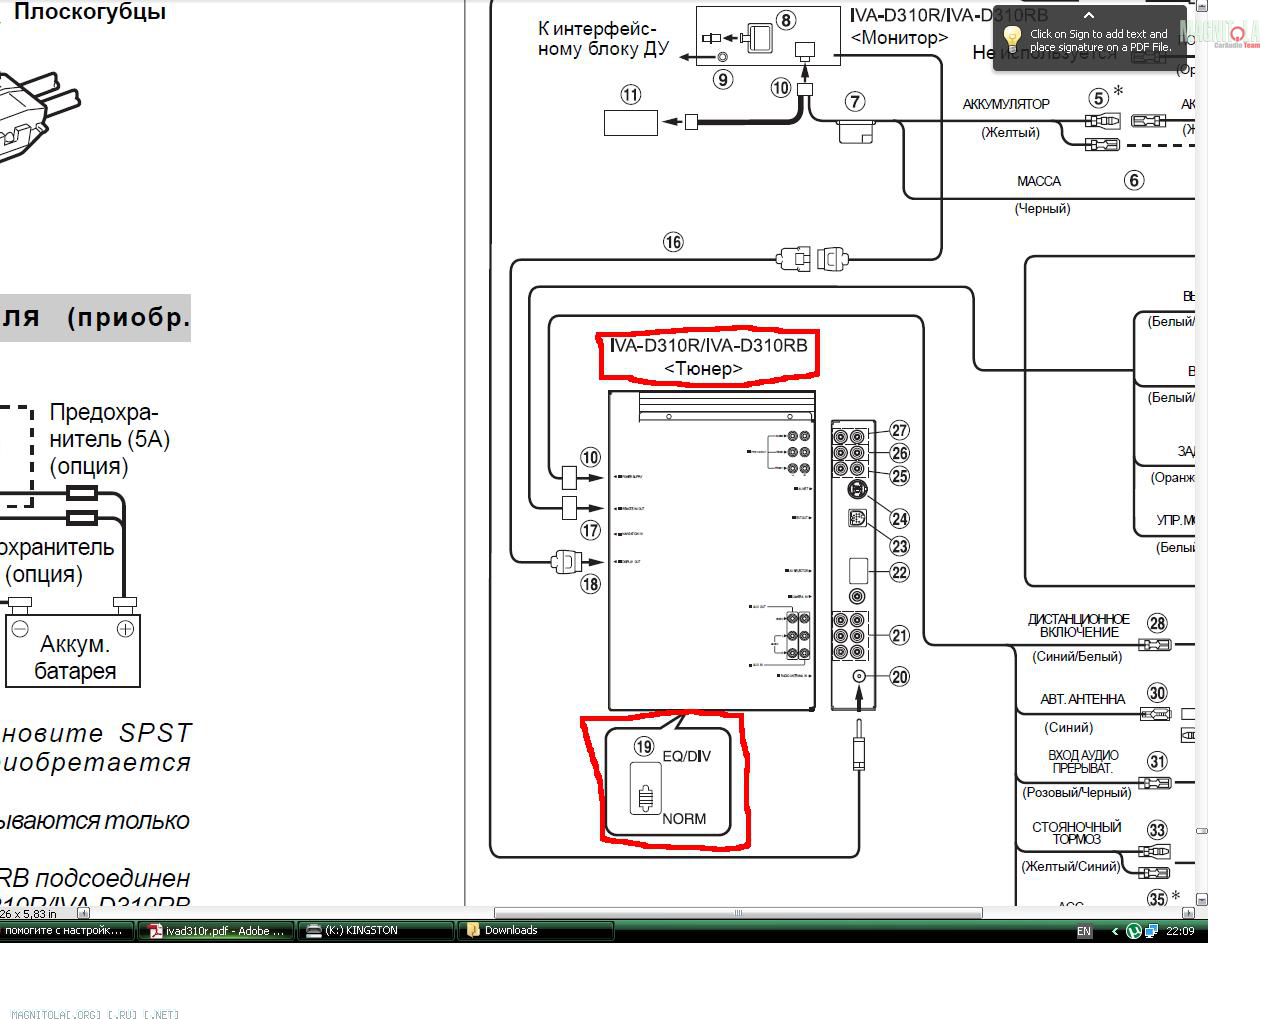Expand hidden tray icons with the arrow
1280x1024 pixels.
(x=1115, y=931)
